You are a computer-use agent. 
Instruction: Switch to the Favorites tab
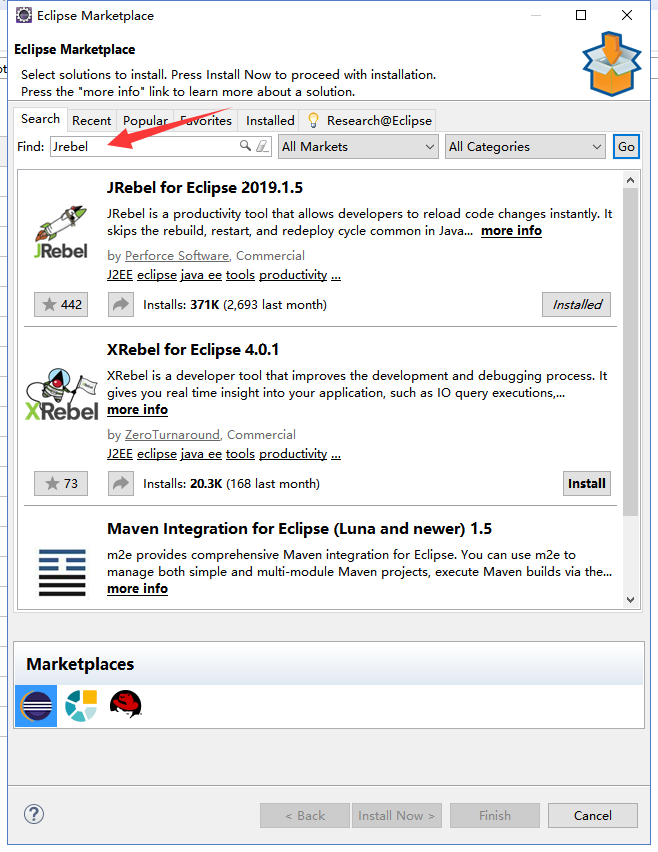click(206, 121)
